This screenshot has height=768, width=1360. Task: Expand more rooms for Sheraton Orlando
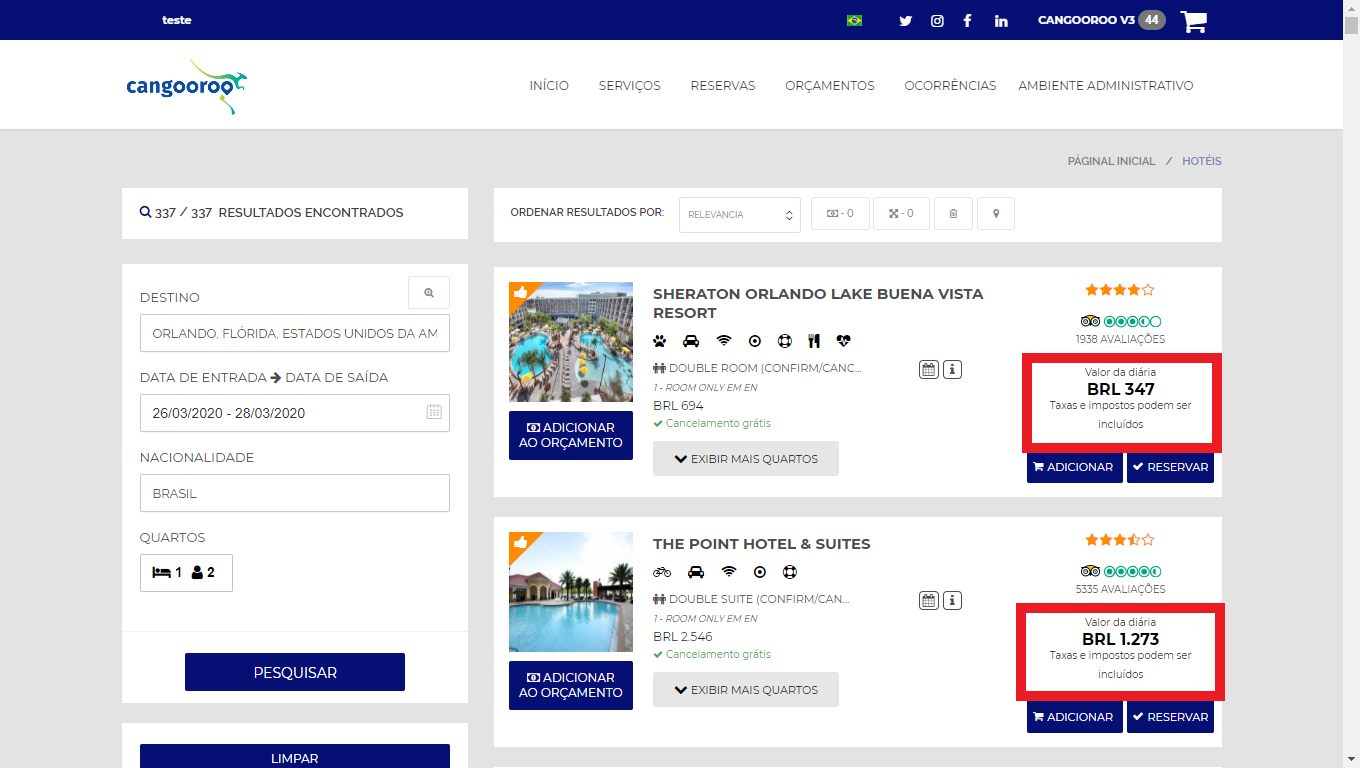click(x=746, y=459)
